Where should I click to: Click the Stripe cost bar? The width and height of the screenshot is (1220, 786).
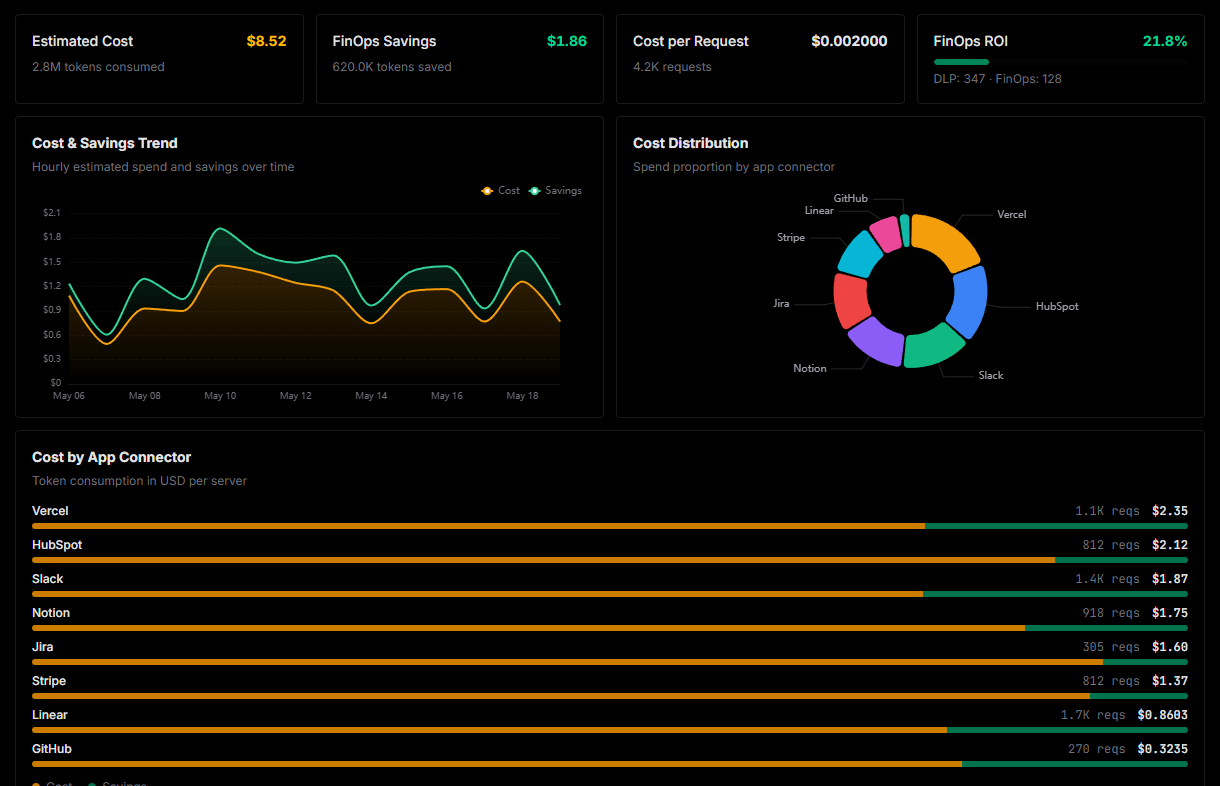click(610, 696)
